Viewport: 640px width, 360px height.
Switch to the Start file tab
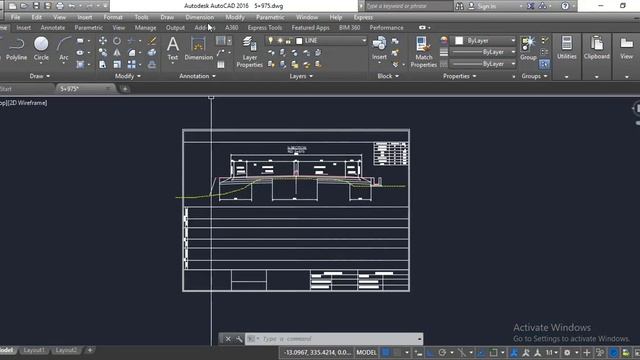click(x=6, y=89)
